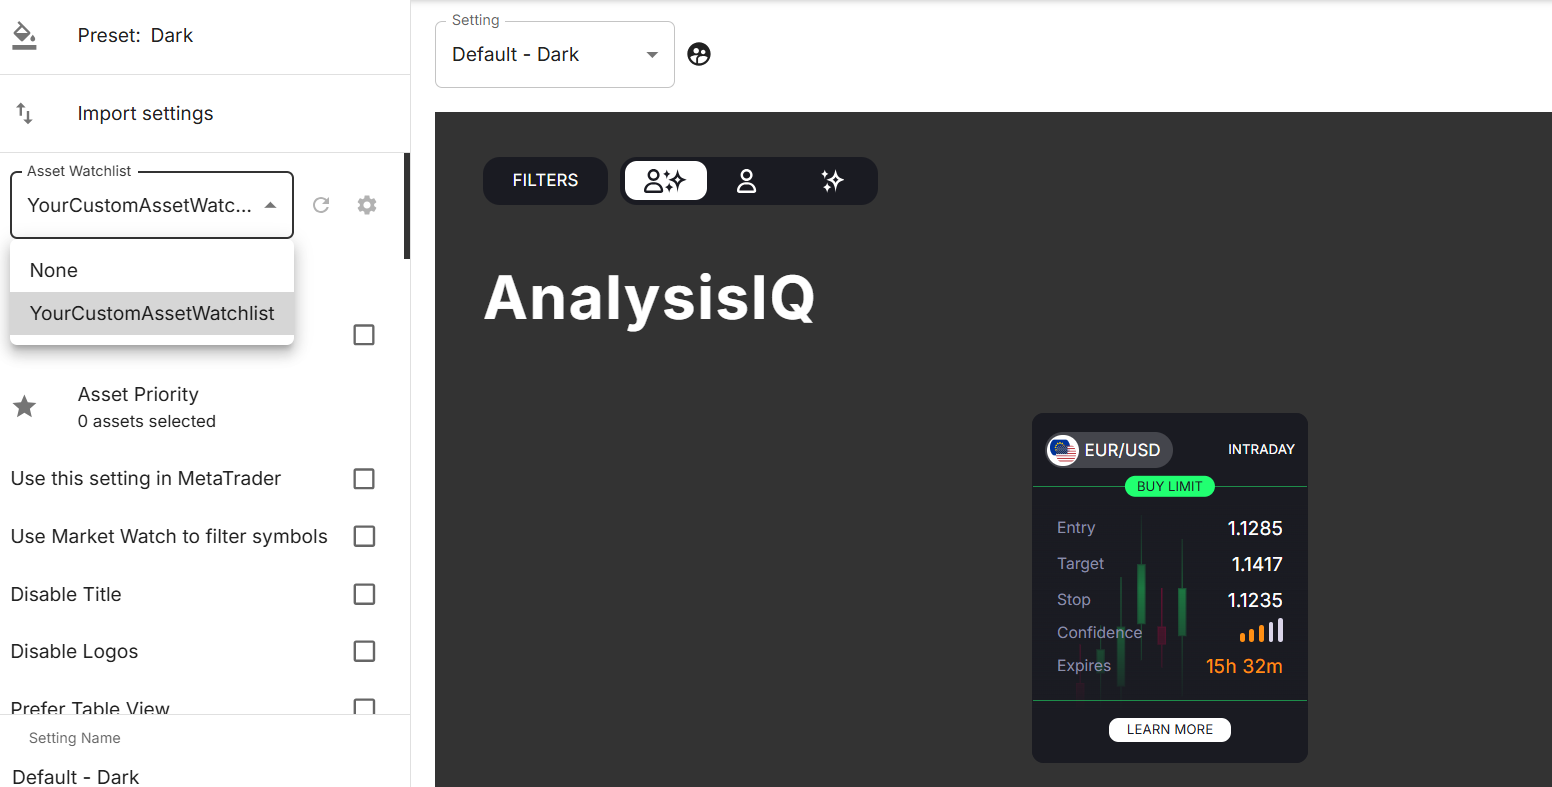Screen dimensions: 1552x787
Task: Enable Use this setting in MetaTrader
Action: pos(364,479)
